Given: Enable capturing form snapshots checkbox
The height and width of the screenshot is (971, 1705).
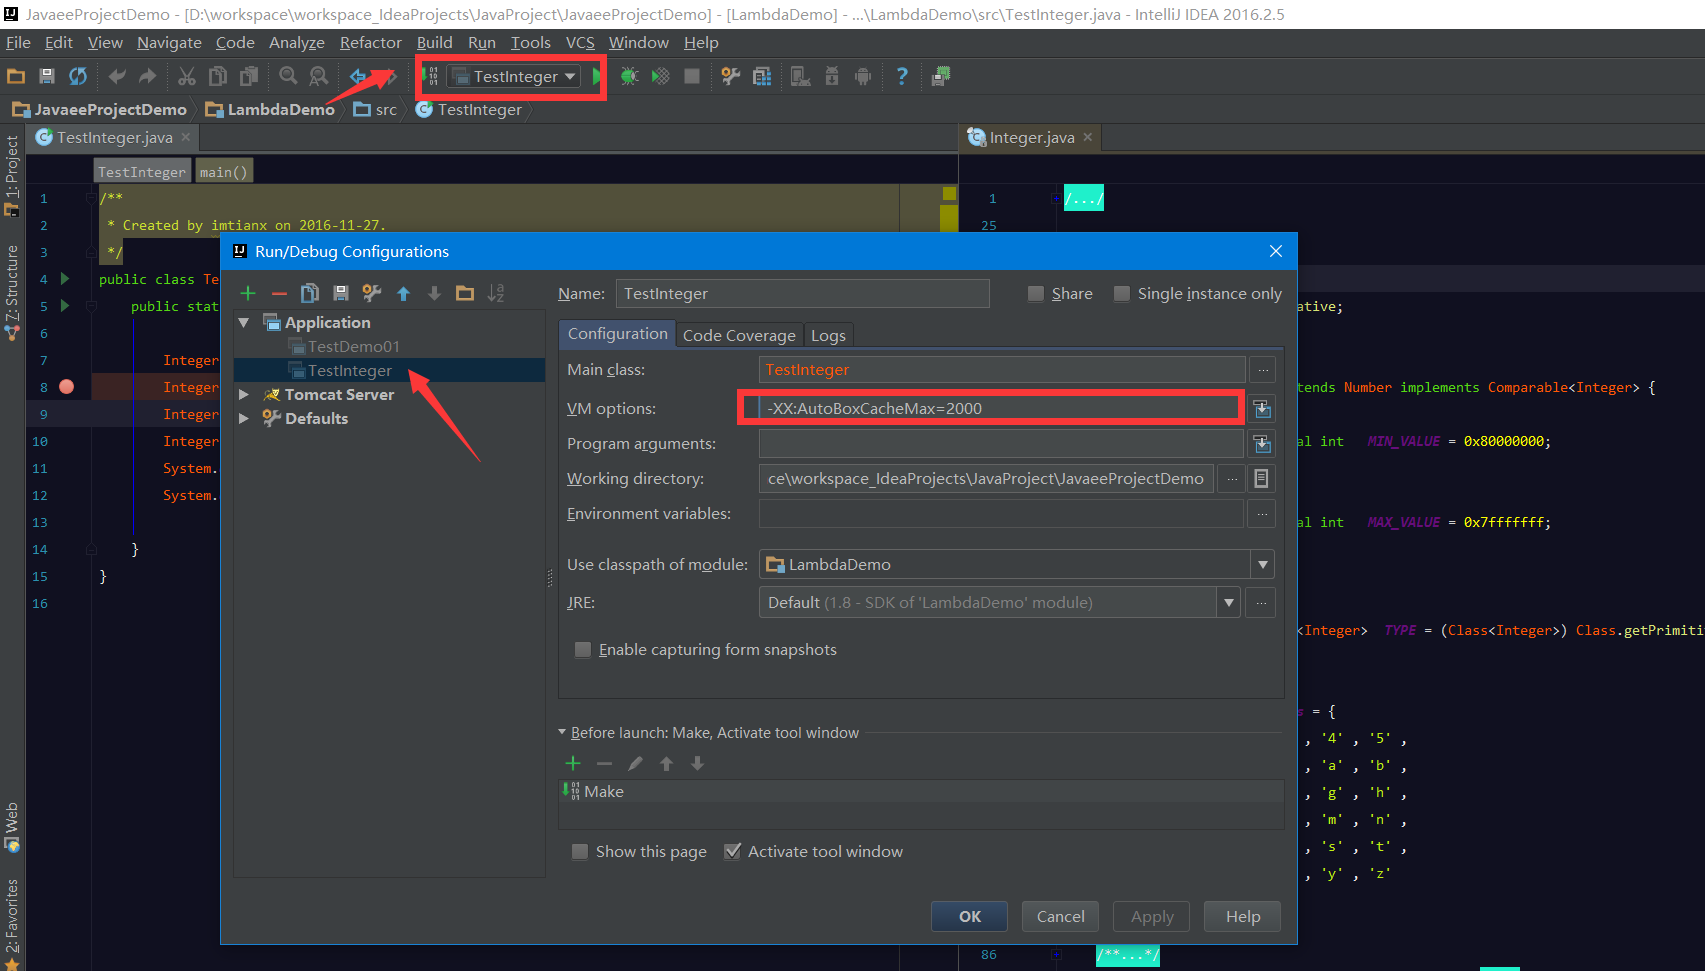Looking at the screenshot, I should click(583, 650).
